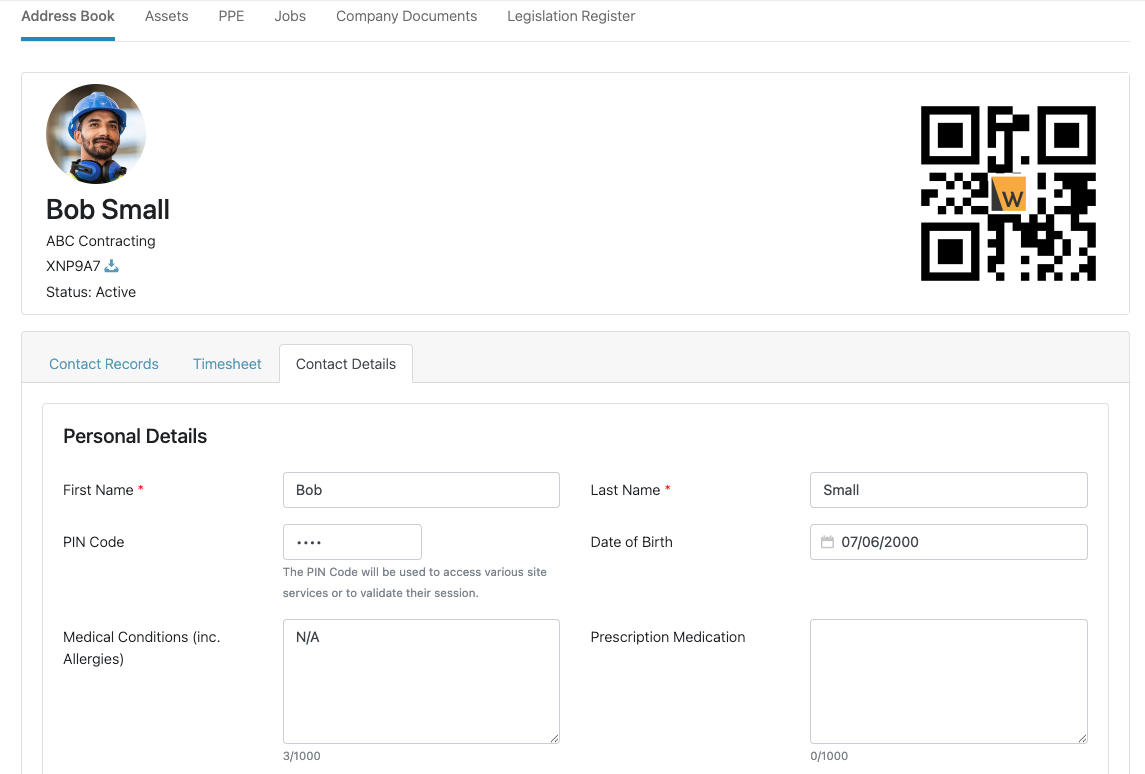The width and height of the screenshot is (1145, 774).
Task: Switch to Contact Records tab
Action: (104, 364)
